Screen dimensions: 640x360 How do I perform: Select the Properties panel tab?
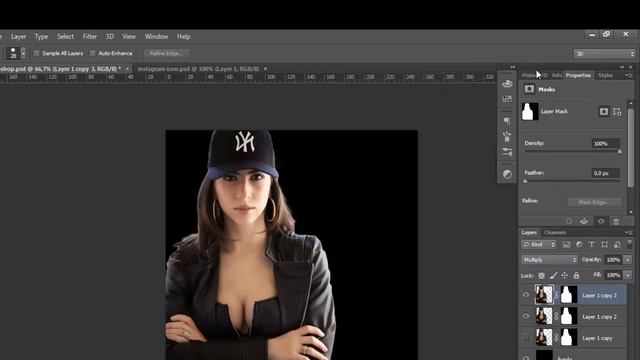[578, 75]
